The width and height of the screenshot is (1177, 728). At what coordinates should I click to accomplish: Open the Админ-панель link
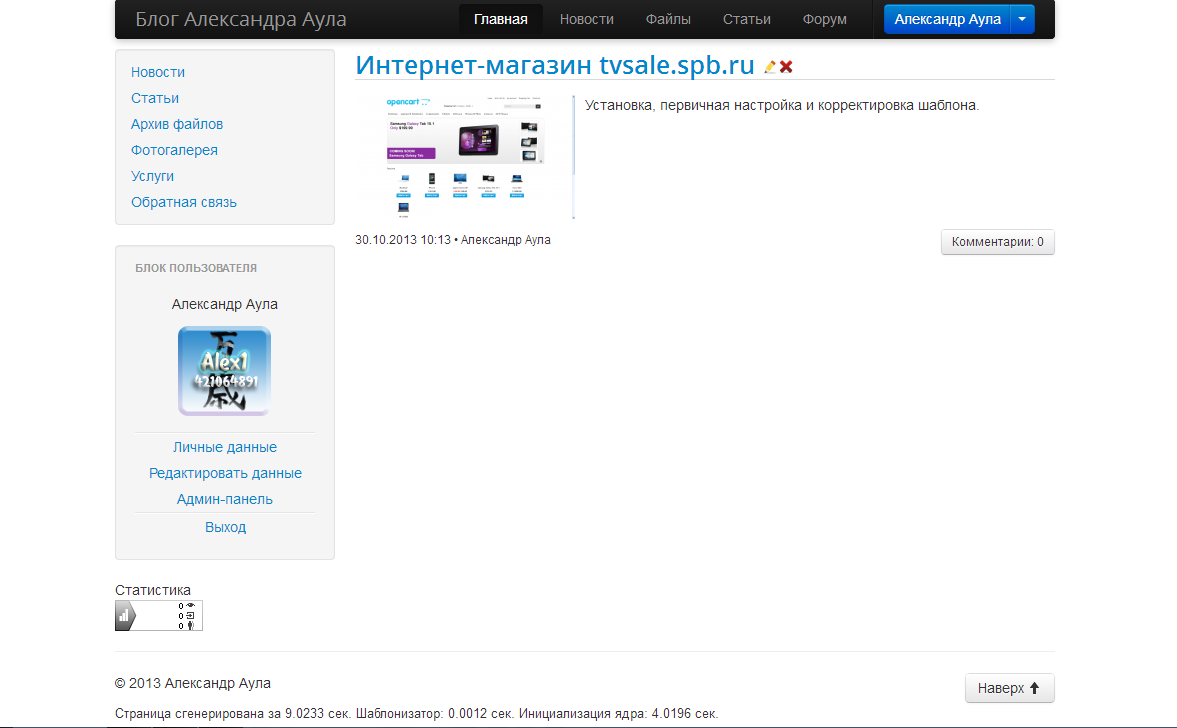point(225,499)
